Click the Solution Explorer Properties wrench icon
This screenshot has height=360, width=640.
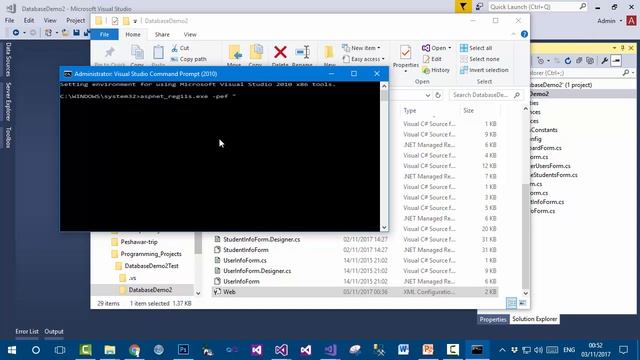tap(604, 61)
